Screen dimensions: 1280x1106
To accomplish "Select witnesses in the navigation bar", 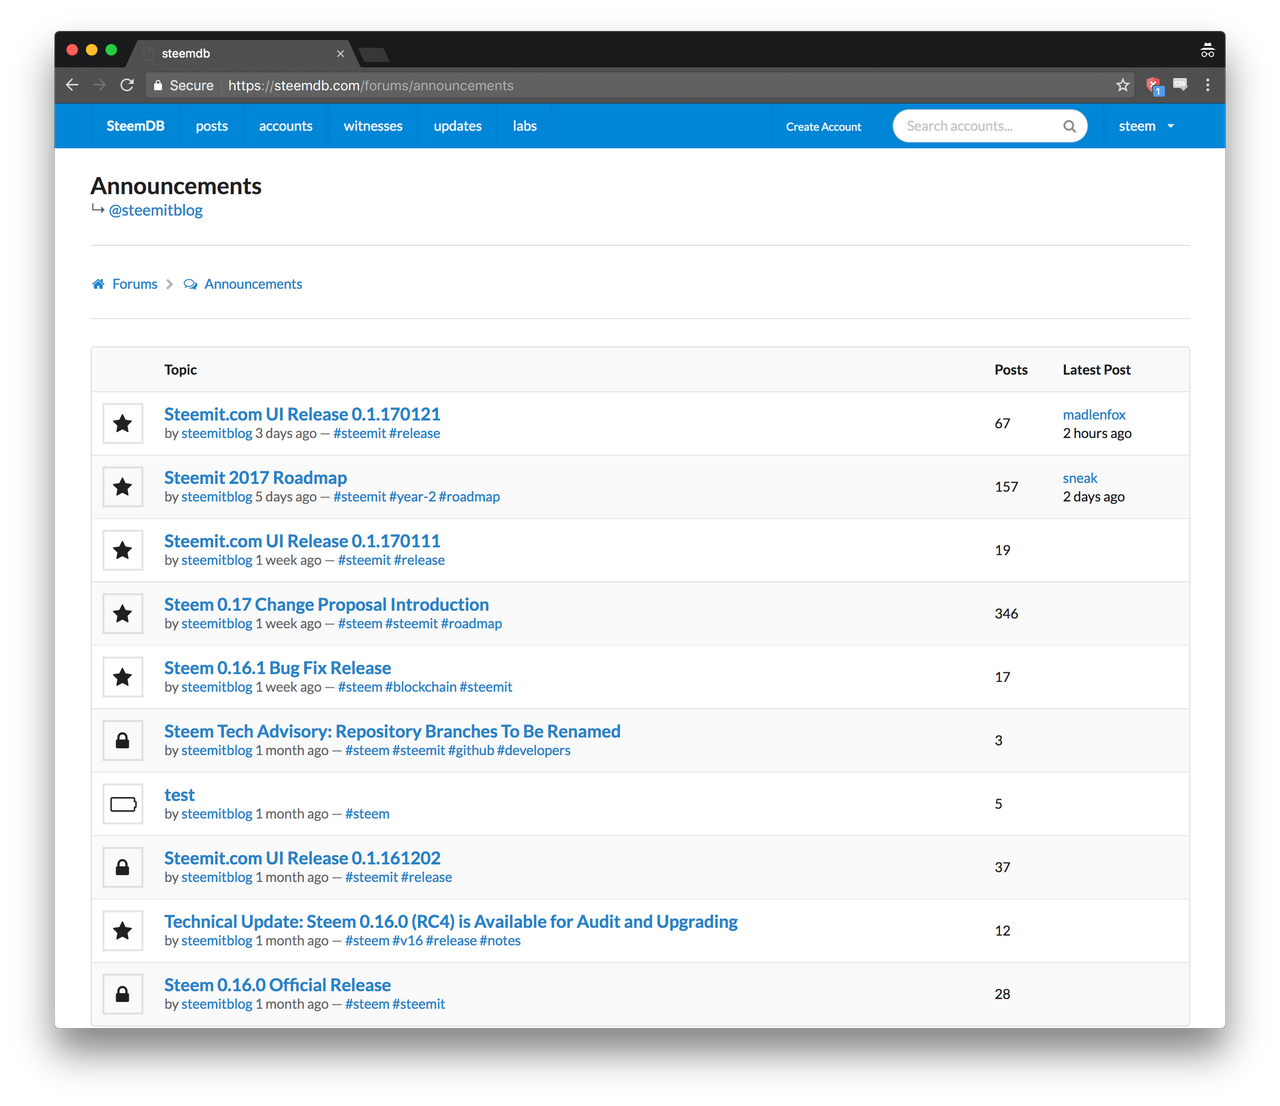I will (x=372, y=126).
